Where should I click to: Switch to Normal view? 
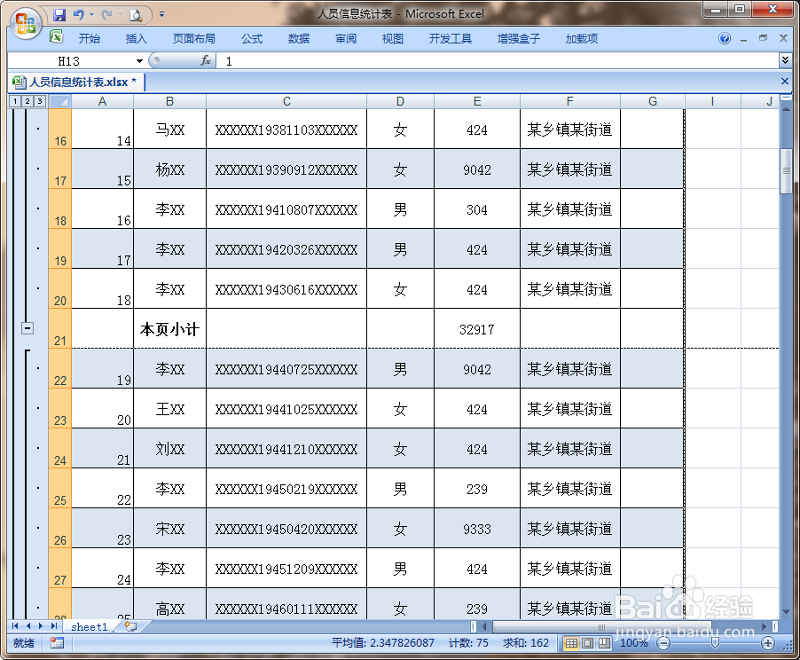click(571, 643)
